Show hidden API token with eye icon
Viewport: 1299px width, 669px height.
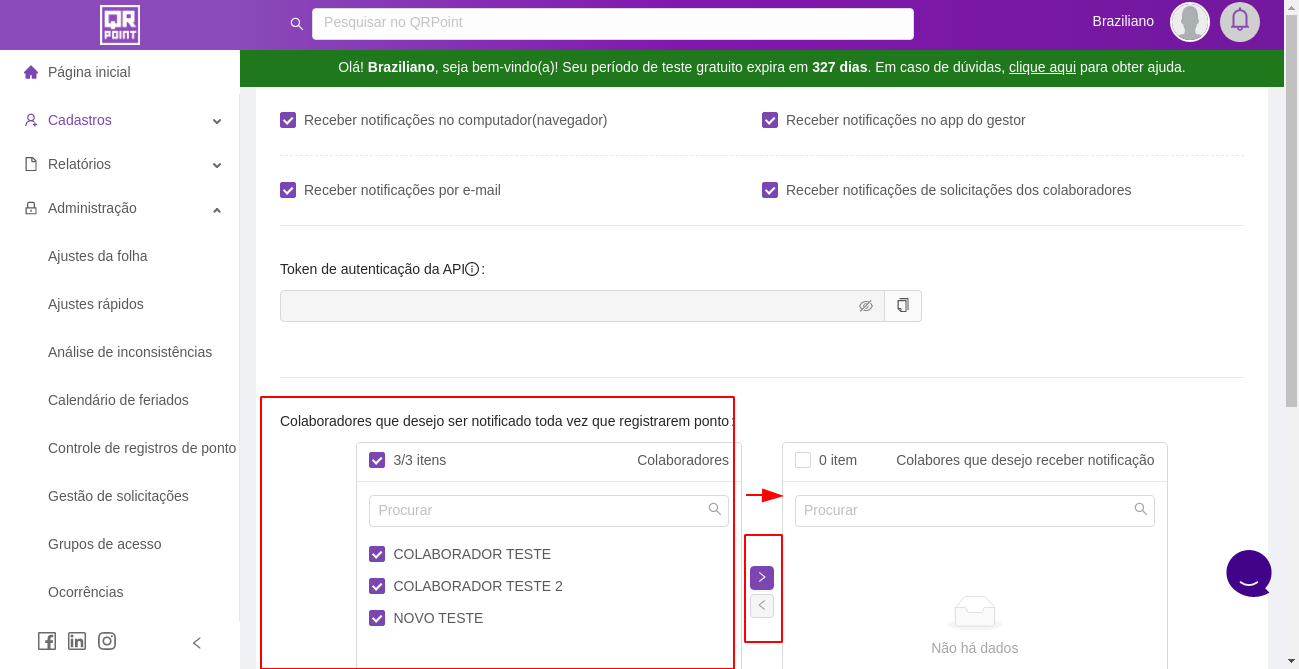[x=866, y=306]
